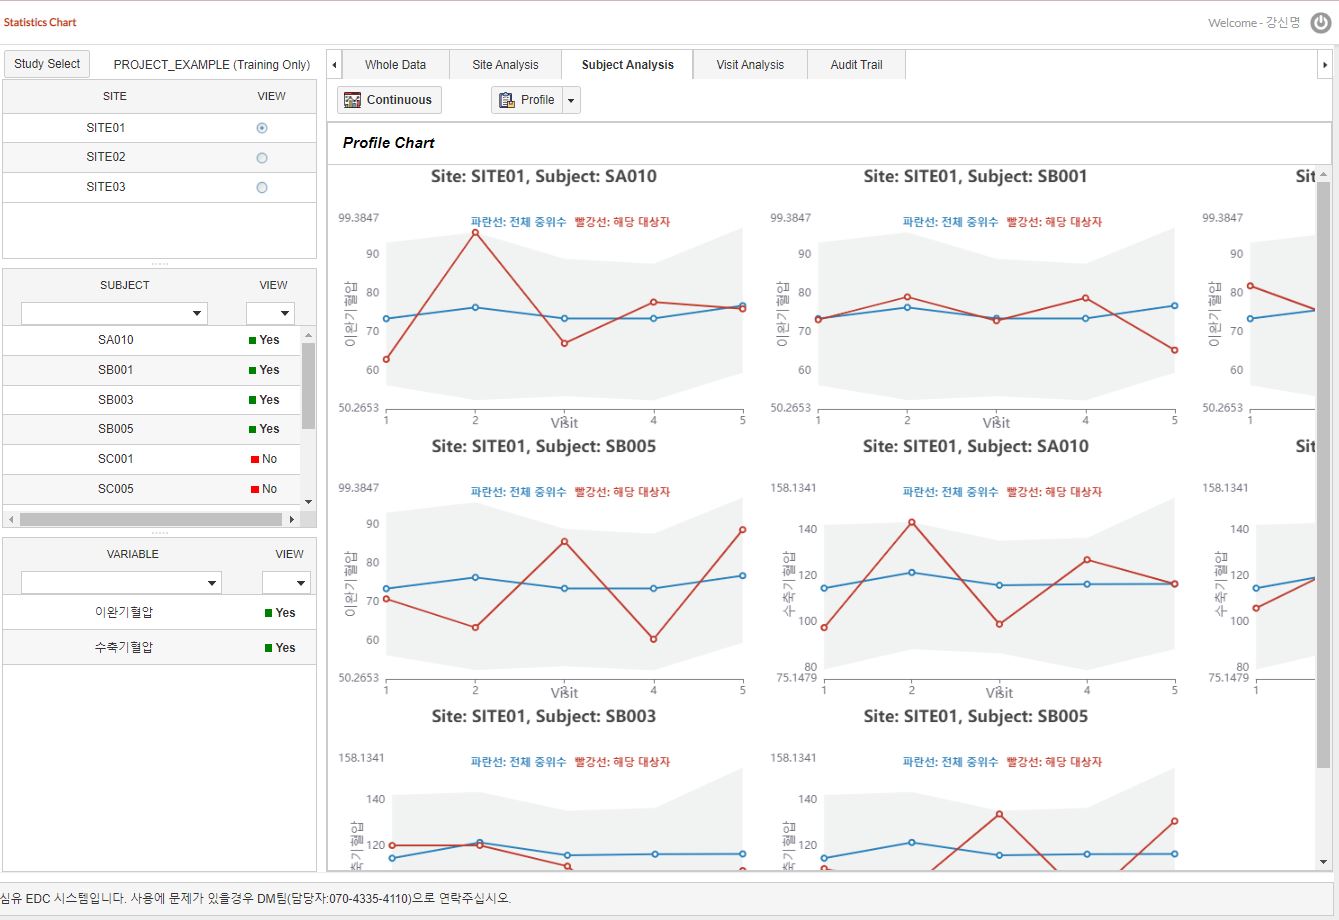The height and width of the screenshot is (920, 1339).
Task: Select the SITE03 radio button
Action: click(262, 187)
